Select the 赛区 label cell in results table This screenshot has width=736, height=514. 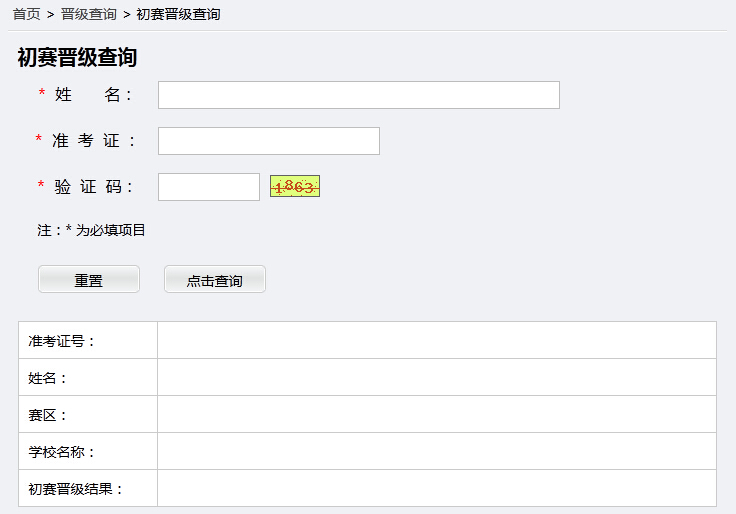click(48, 415)
